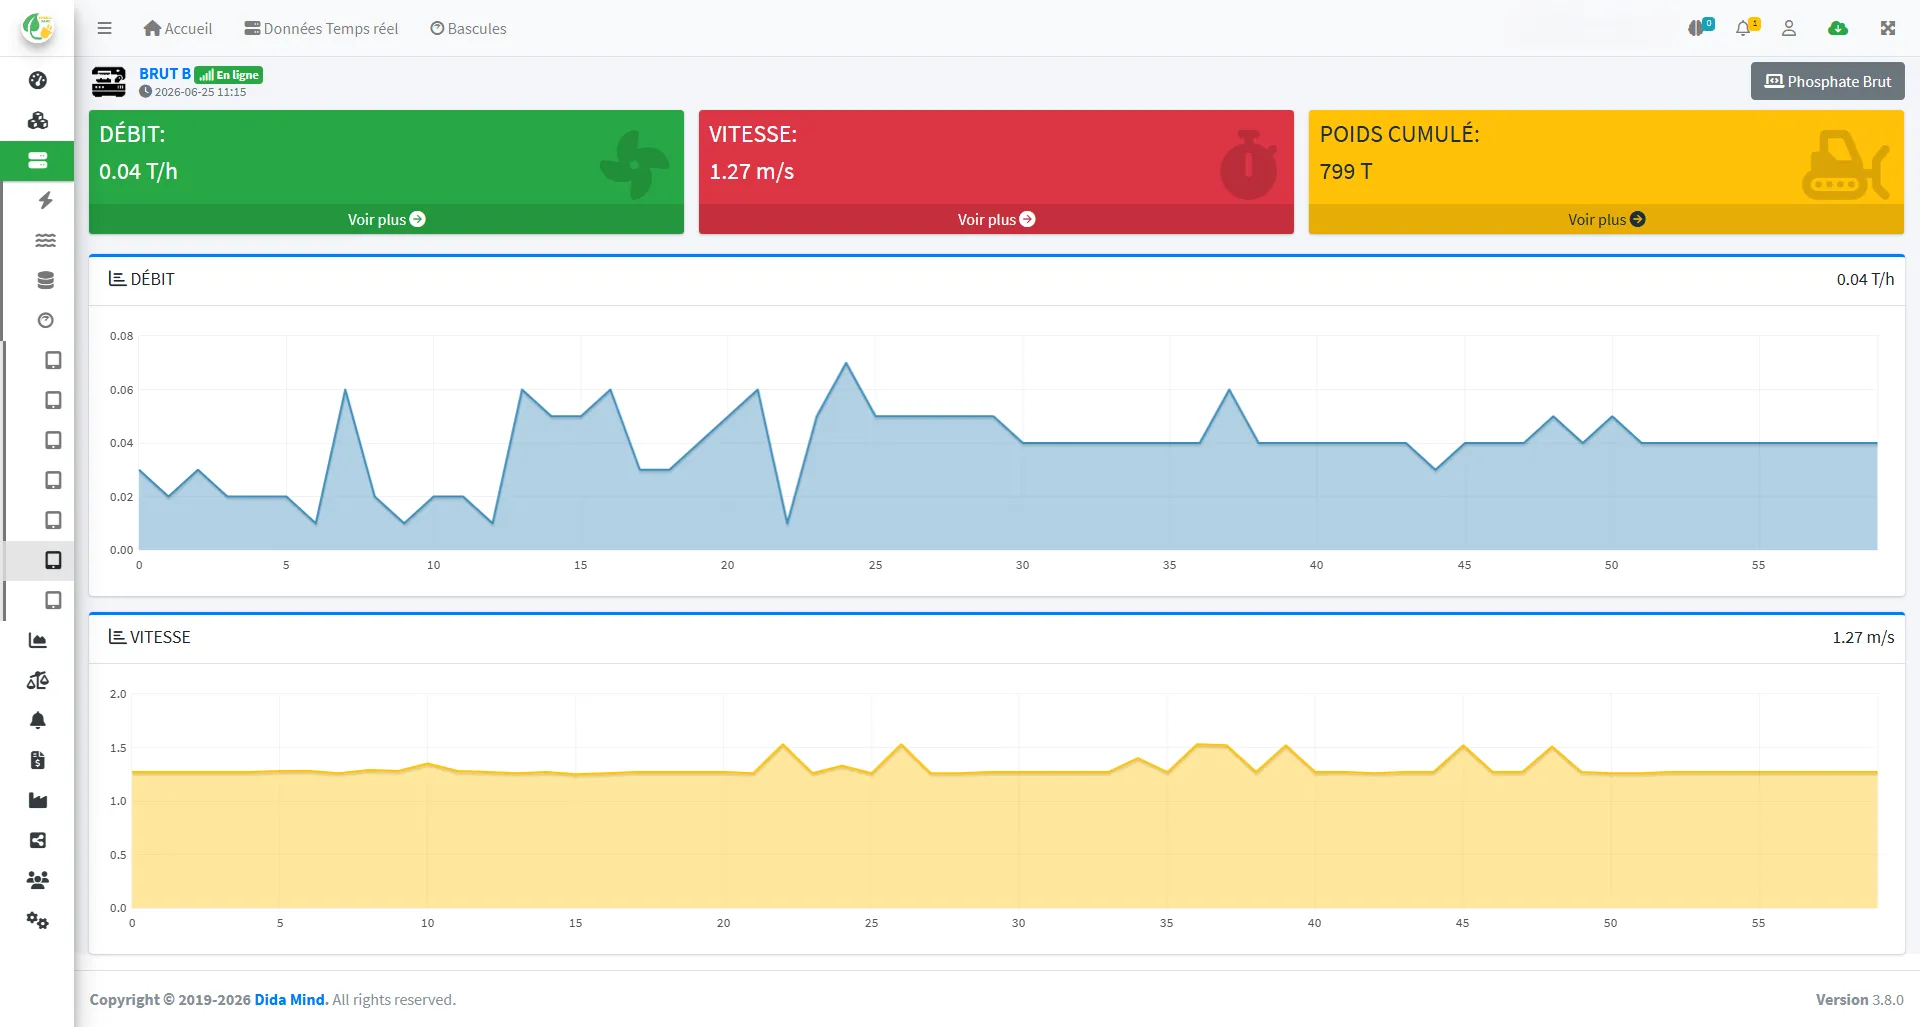Open the alarm bell sidebar icon
Viewport: 1920px width, 1027px height.
coord(38,720)
